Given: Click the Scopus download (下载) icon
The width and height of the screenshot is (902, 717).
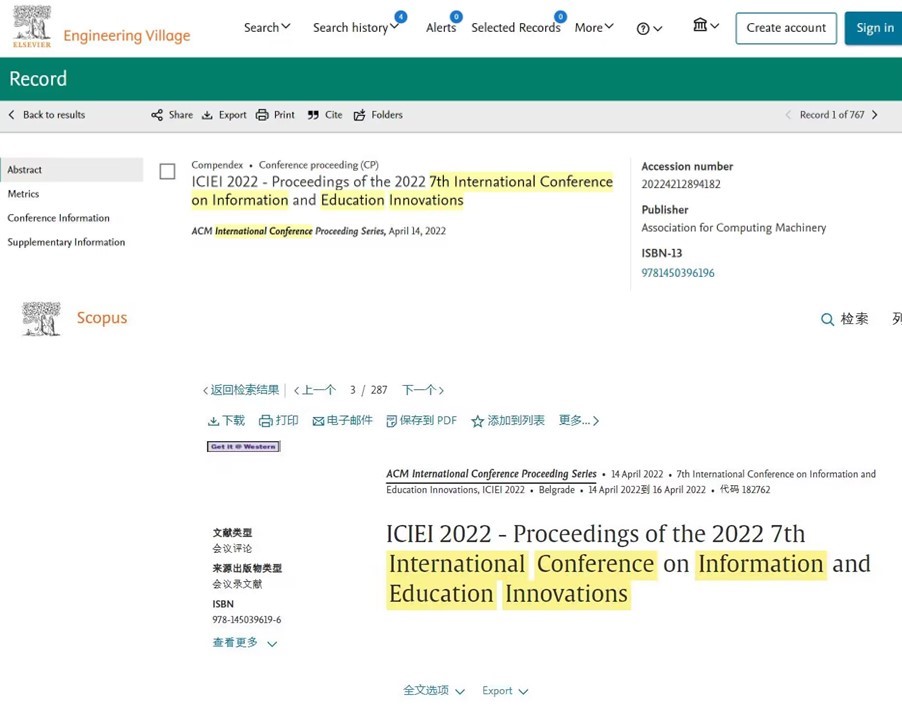Looking at the screenshot, I should pos(213,421).
